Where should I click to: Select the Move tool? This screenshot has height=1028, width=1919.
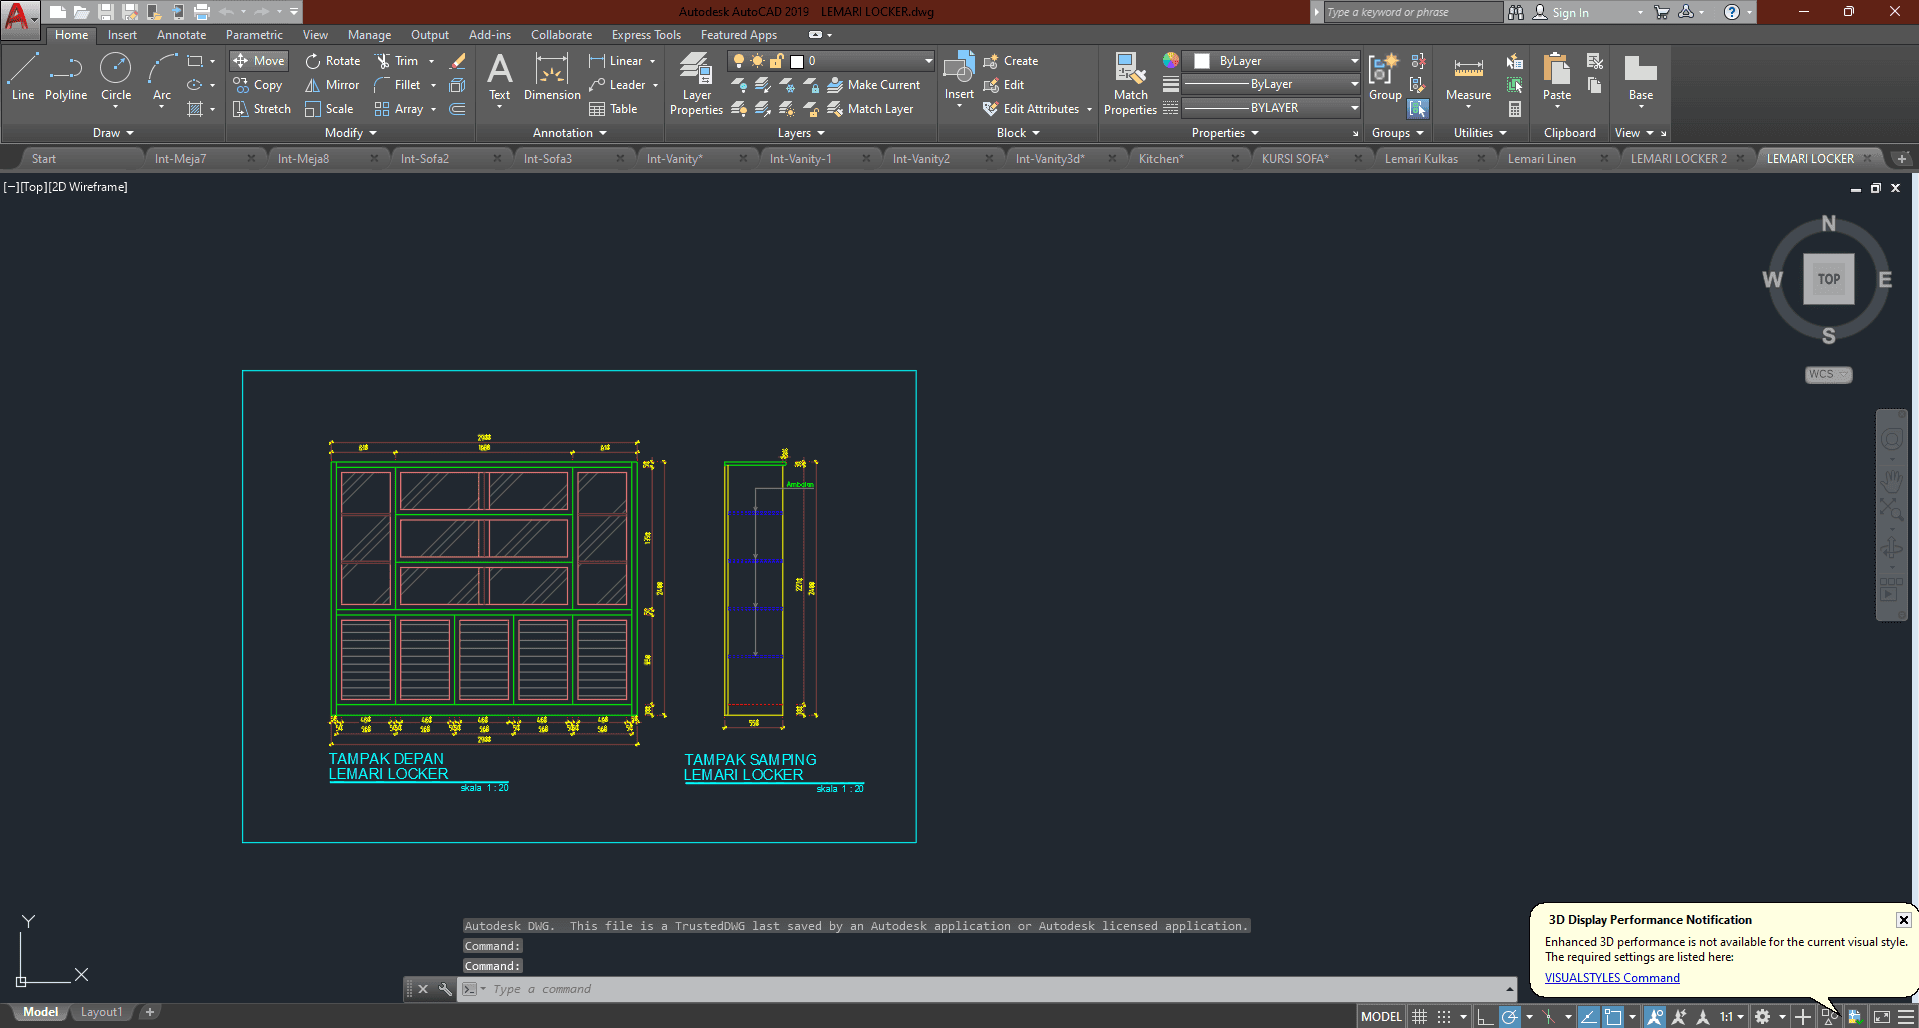pos(258,60)
